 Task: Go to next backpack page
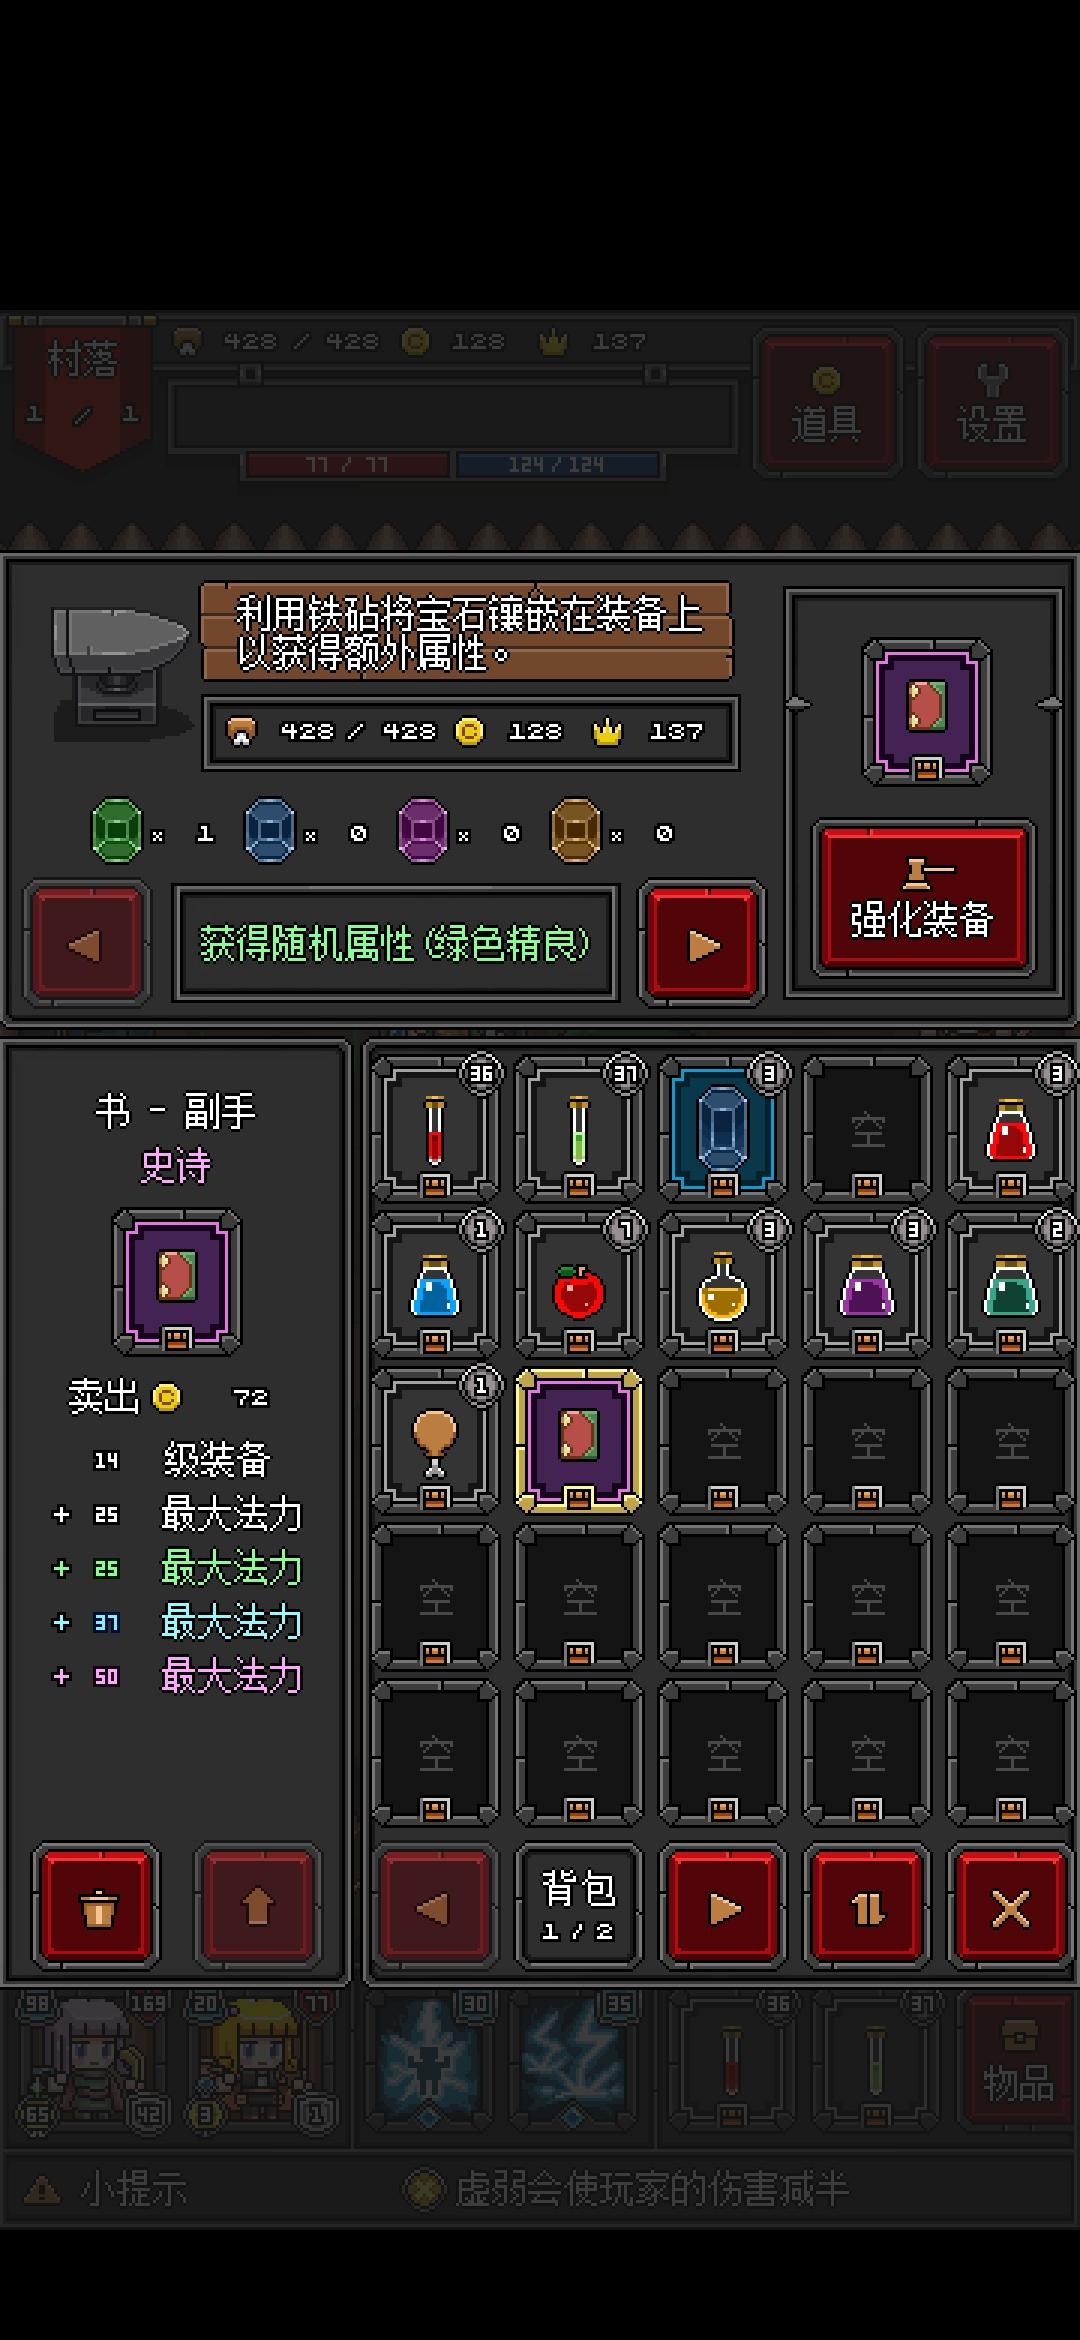coord(723,1908)
